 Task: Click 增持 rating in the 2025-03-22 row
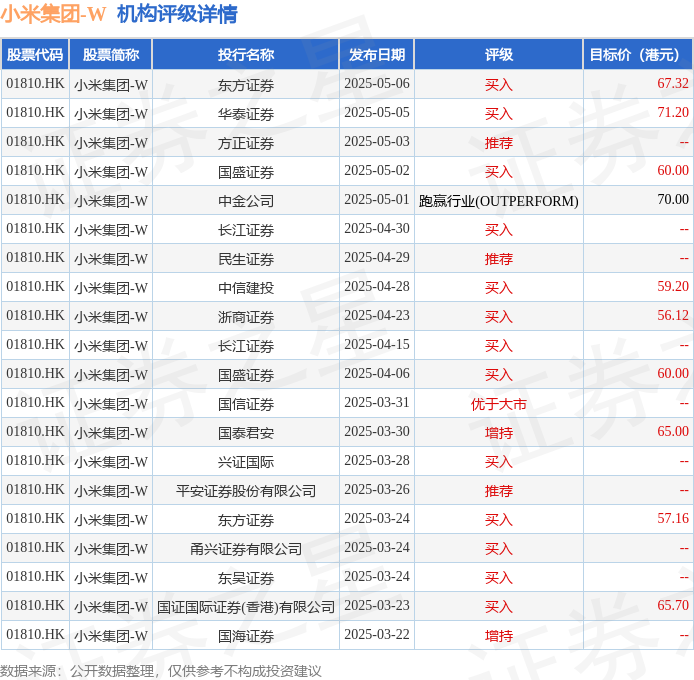coord(499,636)
